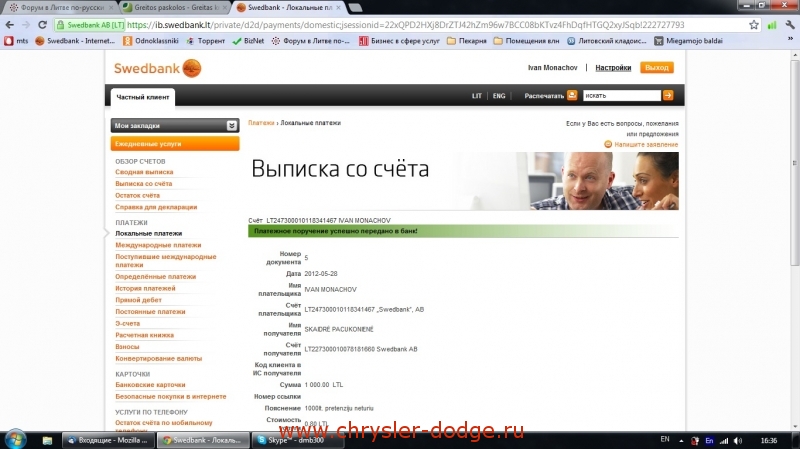Viewport: 800px width, 449px height.
Task: Open Банковские карточки link
Action: click(x=151, y=385)
